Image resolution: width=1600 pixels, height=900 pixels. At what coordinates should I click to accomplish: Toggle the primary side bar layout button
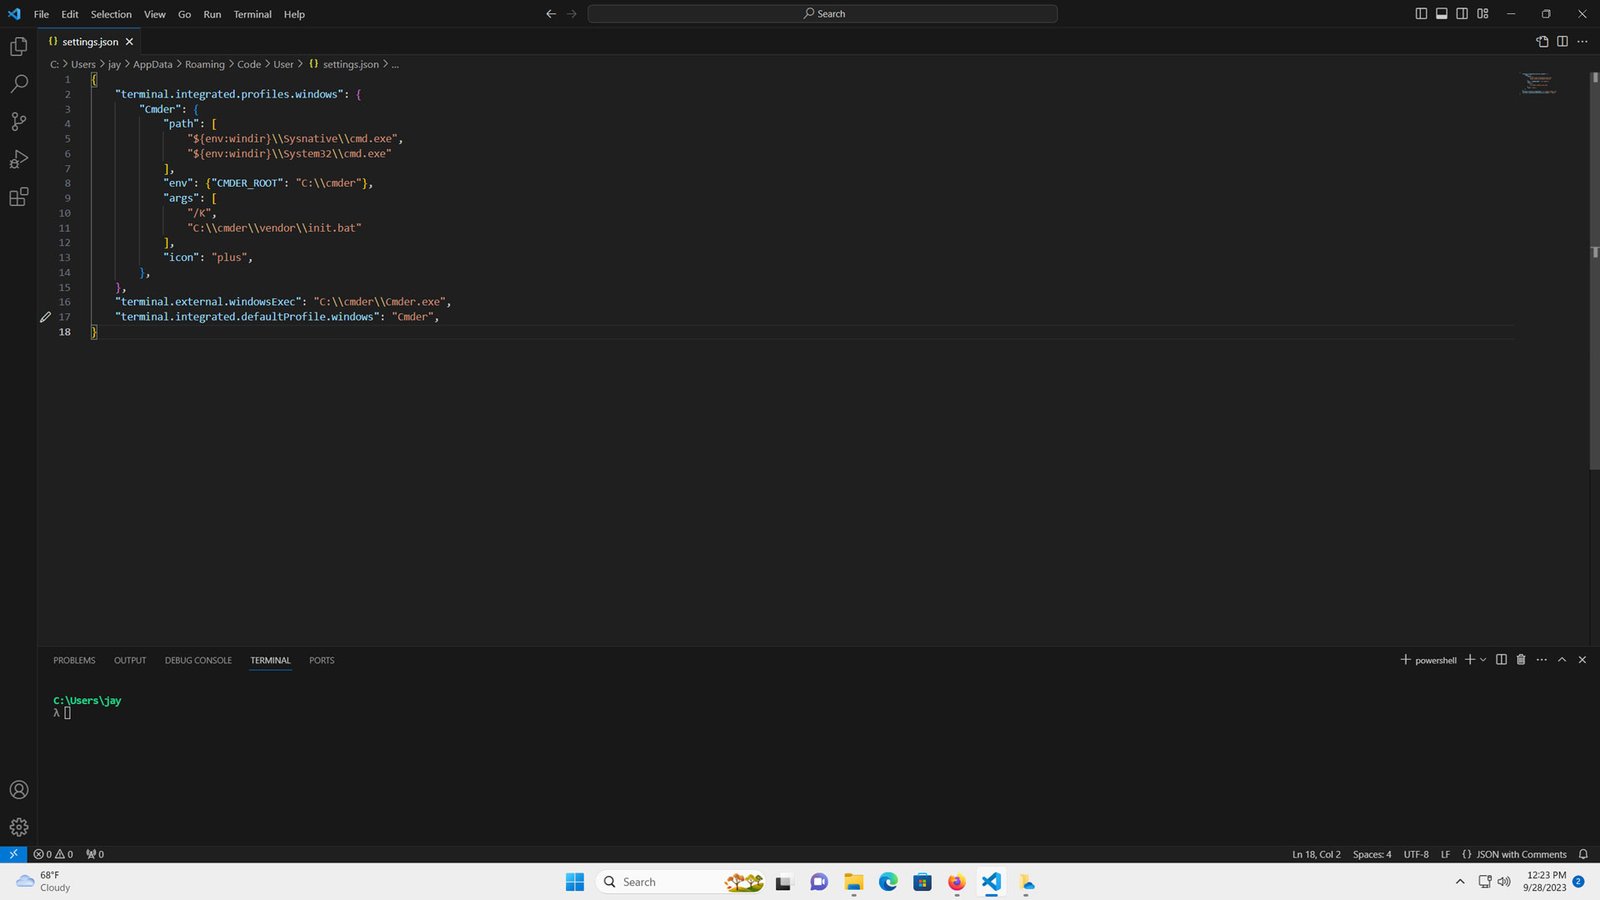pyautogui.click(x=1421, y=14)
